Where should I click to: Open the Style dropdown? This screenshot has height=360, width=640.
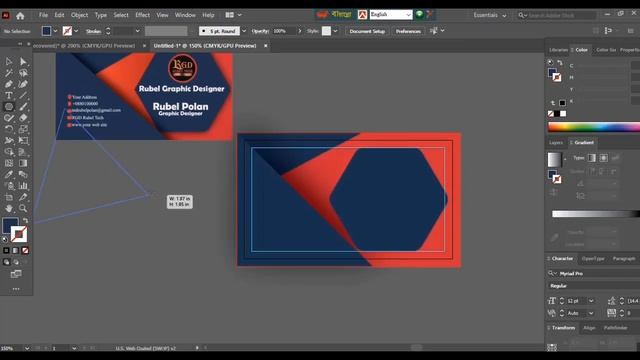point(336,31)
